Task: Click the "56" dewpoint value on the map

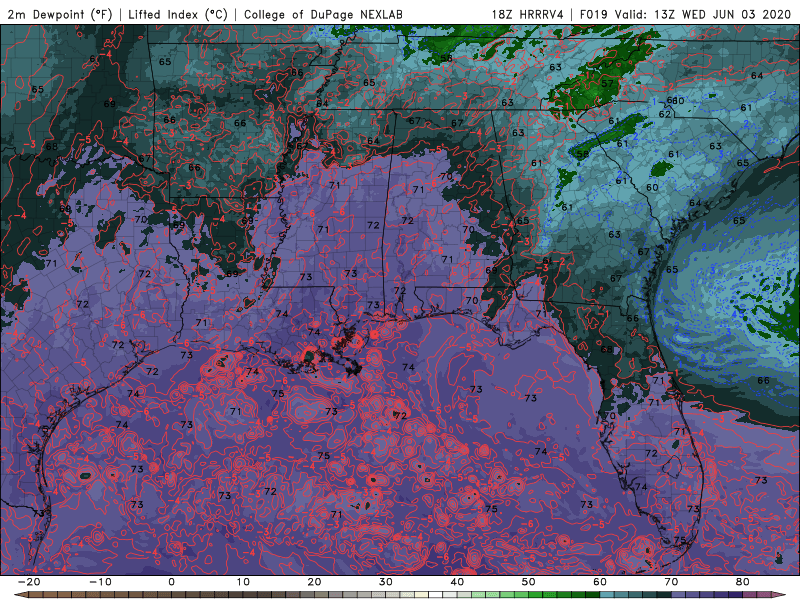Action: point(446,58)
